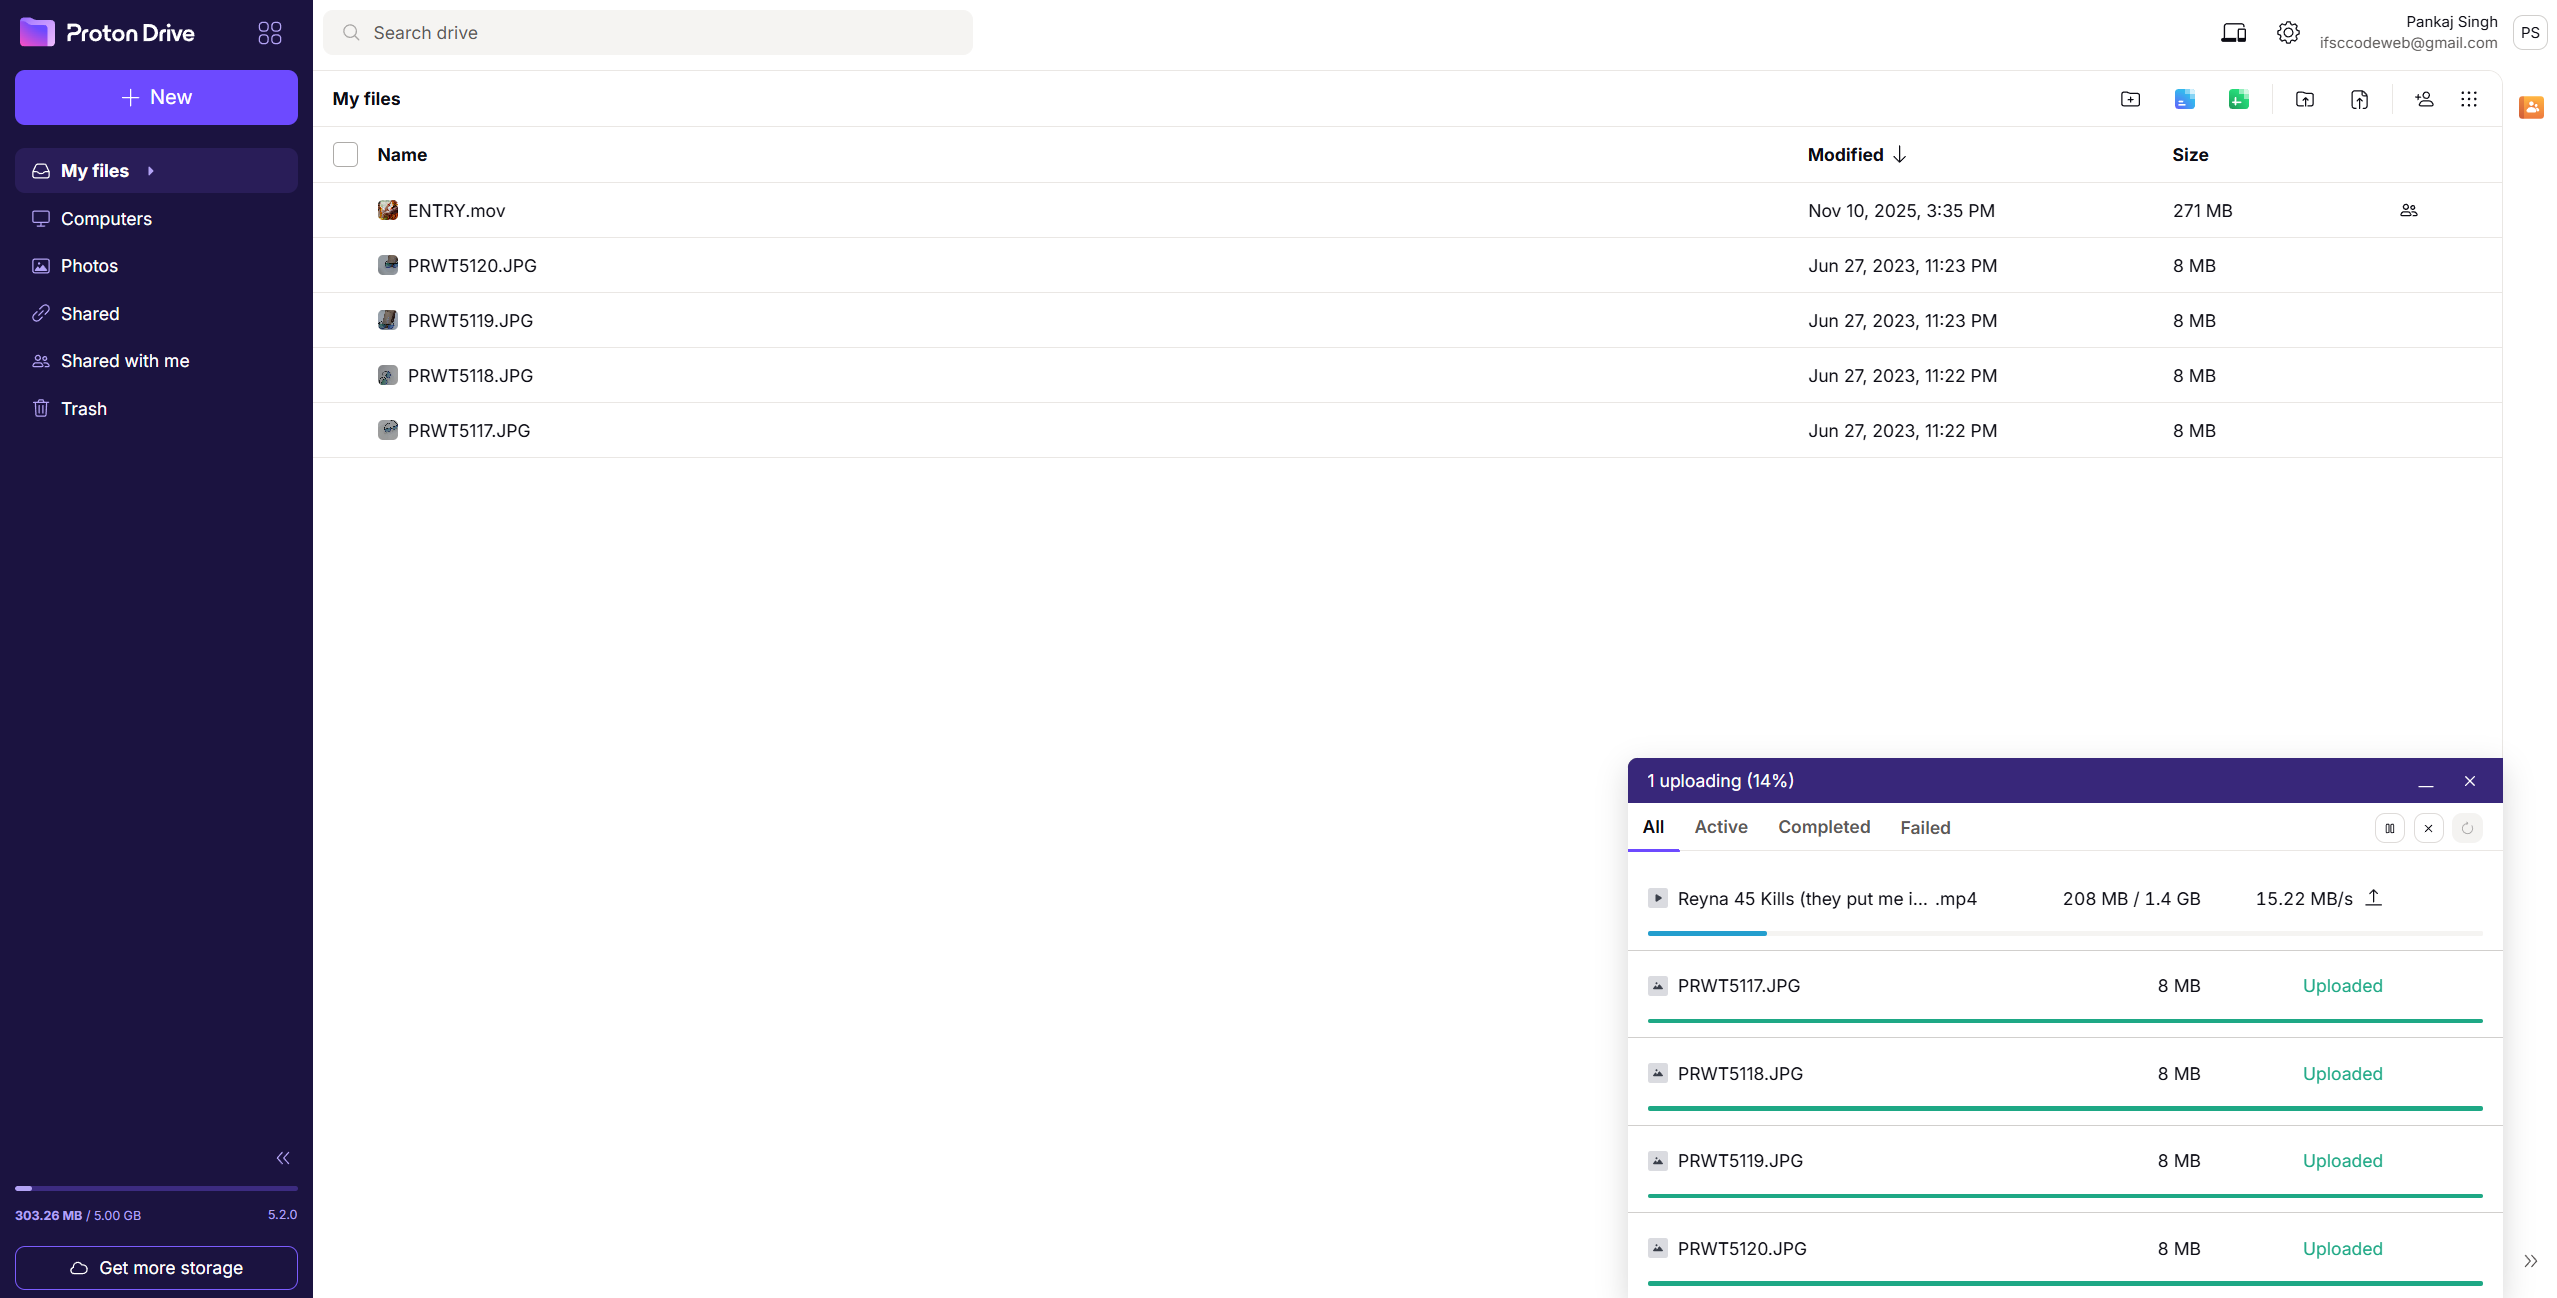Switch to the Failed transfers tab

[1925, 828]
